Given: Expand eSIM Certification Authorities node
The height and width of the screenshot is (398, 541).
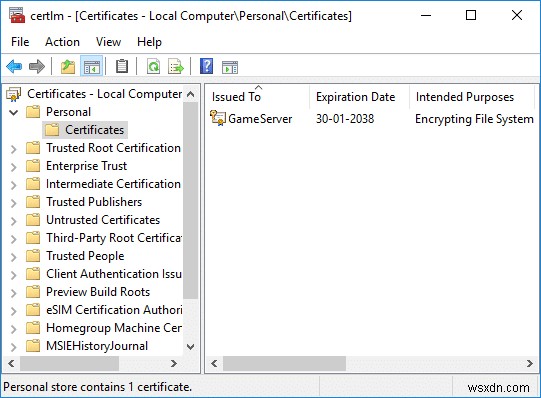Looking at the screenshot, I should click(14, 311).
